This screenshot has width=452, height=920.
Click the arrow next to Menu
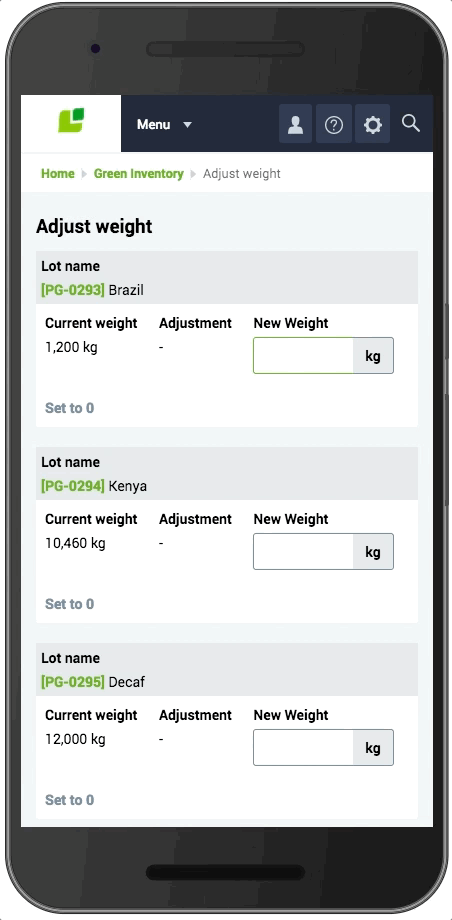click(x=187, y=125)
